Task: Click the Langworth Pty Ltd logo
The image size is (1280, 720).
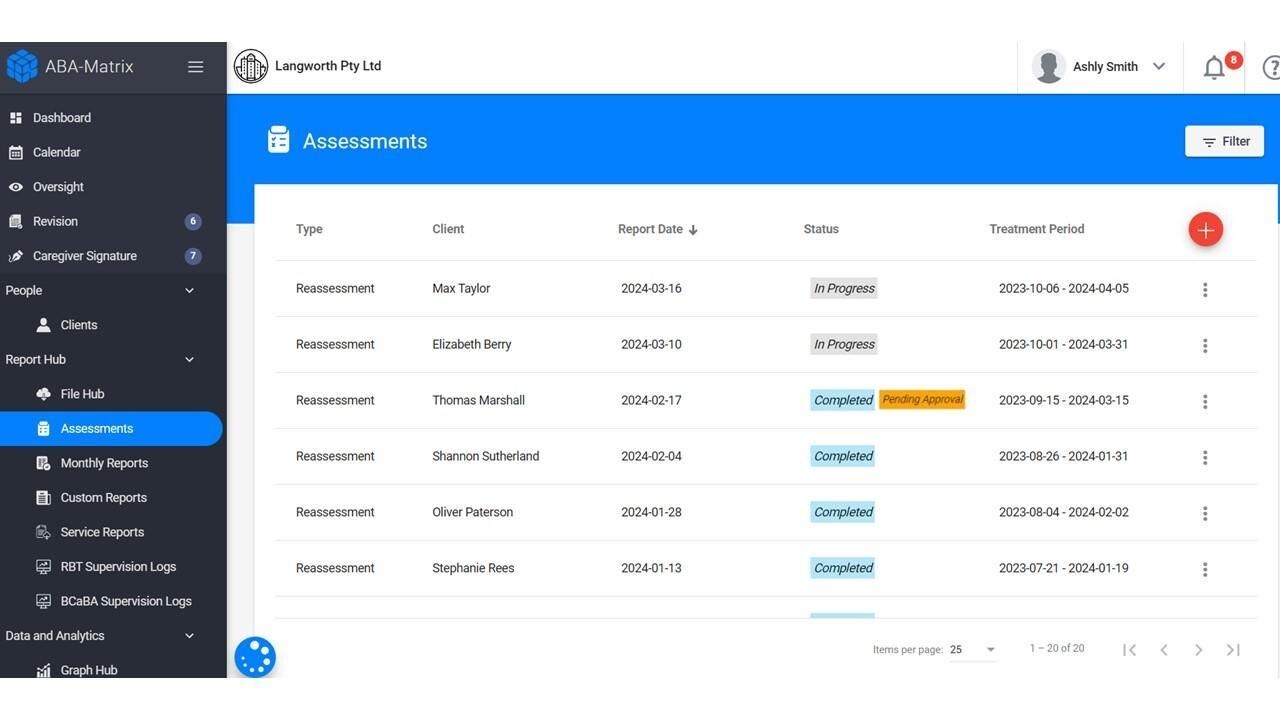Action: [251, 65]
